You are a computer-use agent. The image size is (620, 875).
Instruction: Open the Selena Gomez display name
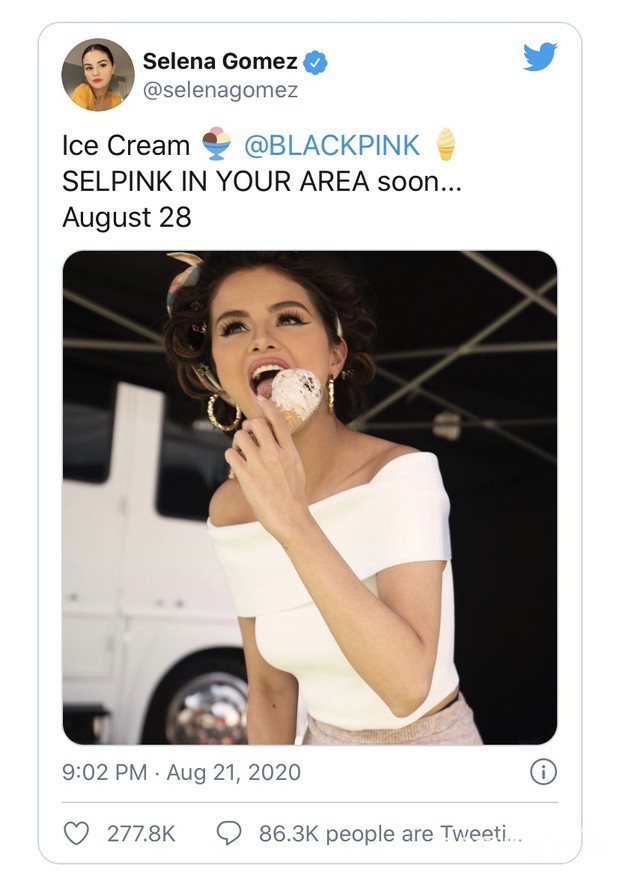coord(220,61)
